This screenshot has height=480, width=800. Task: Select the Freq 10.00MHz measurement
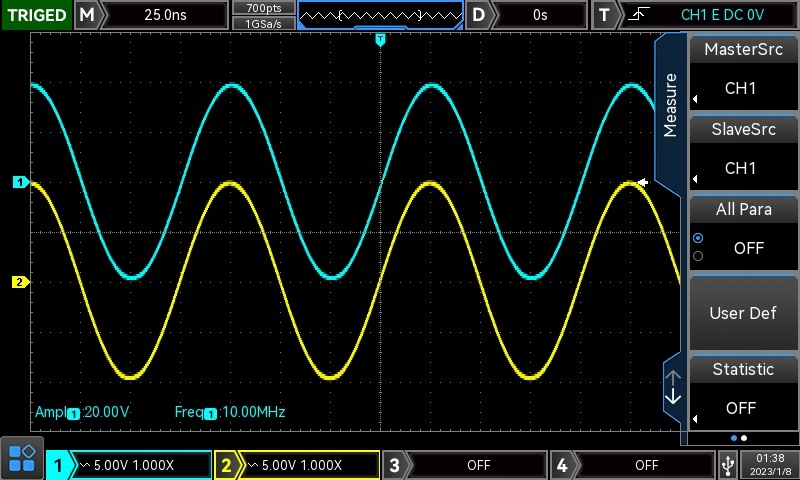tap(230, 412)
